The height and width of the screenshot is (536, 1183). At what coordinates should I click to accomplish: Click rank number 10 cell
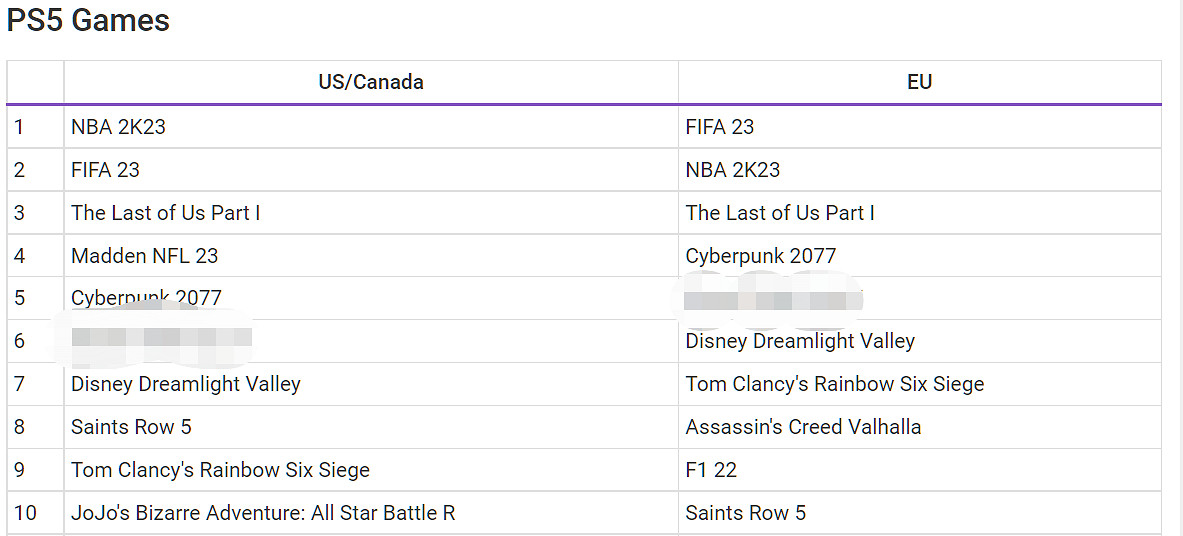coord(35,513)
